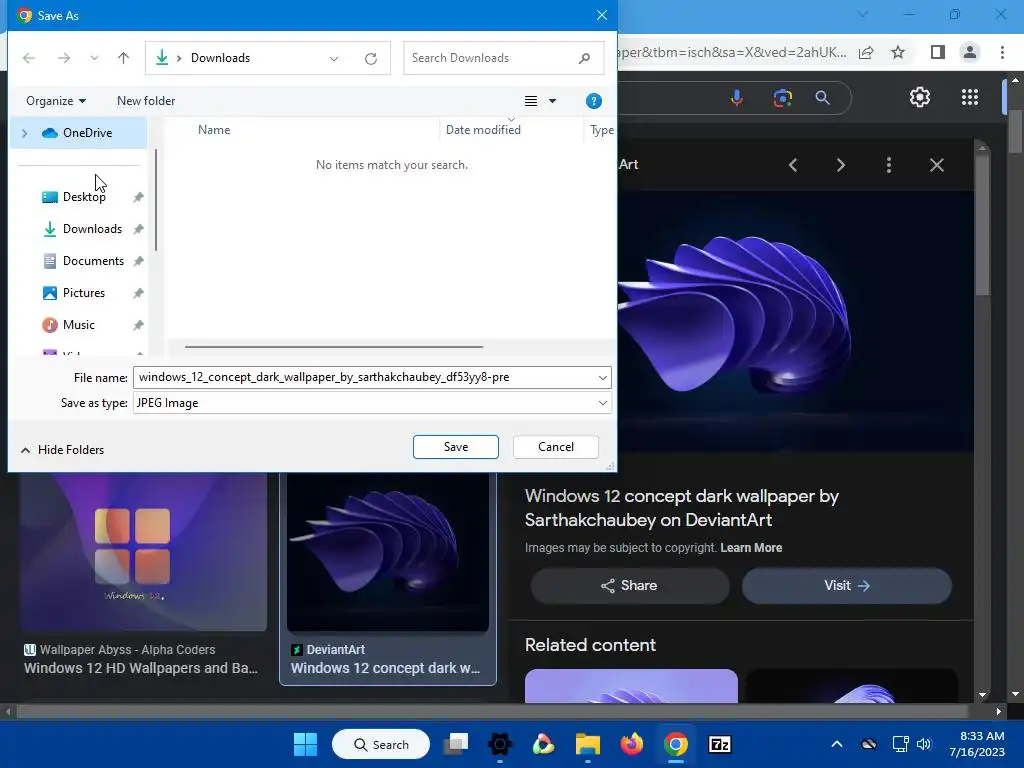Open Google apps grid
Viewport: 1024px width, 768px height.
tap(970, 97)
